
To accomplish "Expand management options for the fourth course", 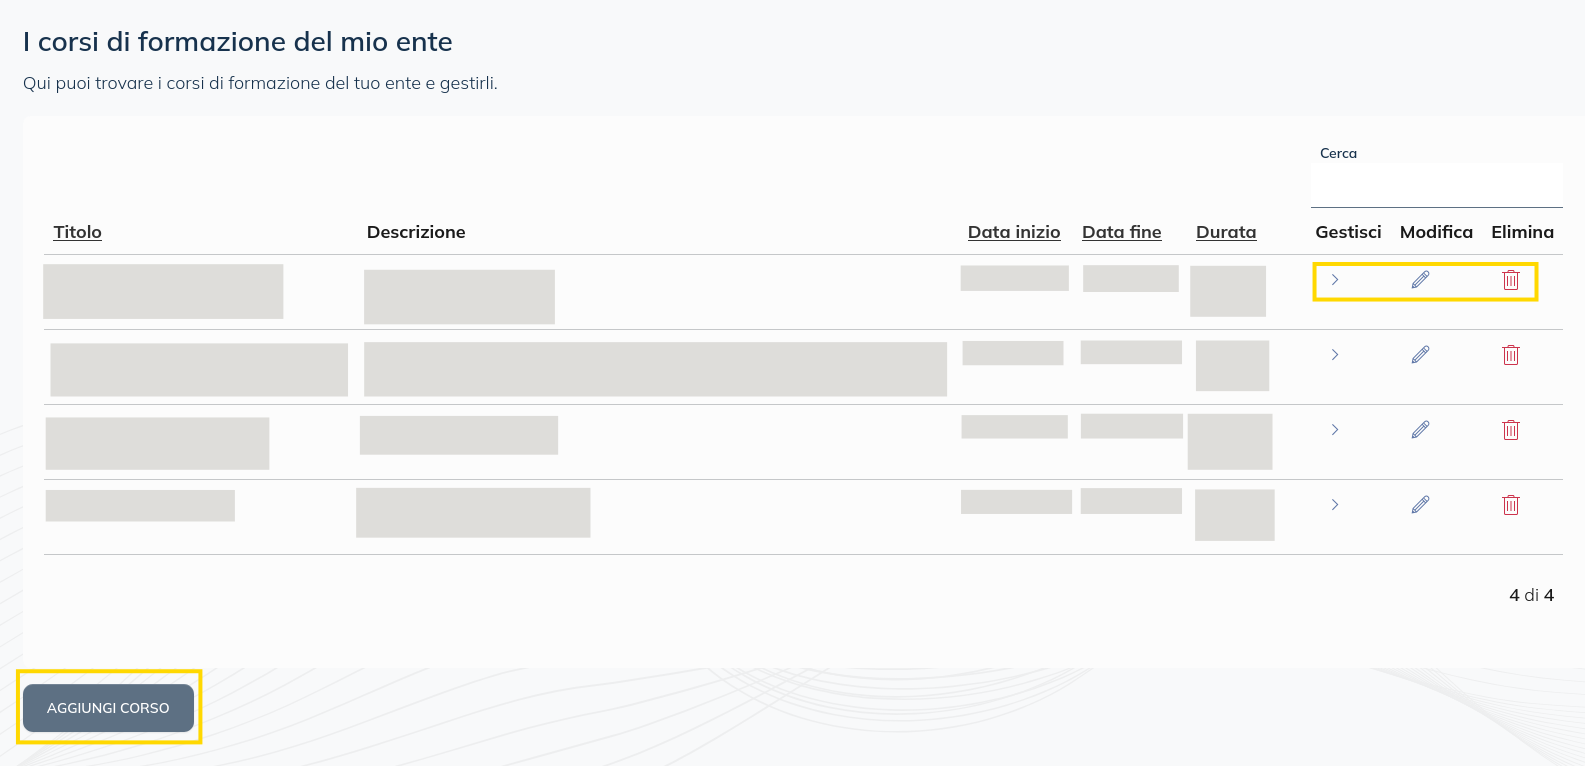I will (1335, 505).
